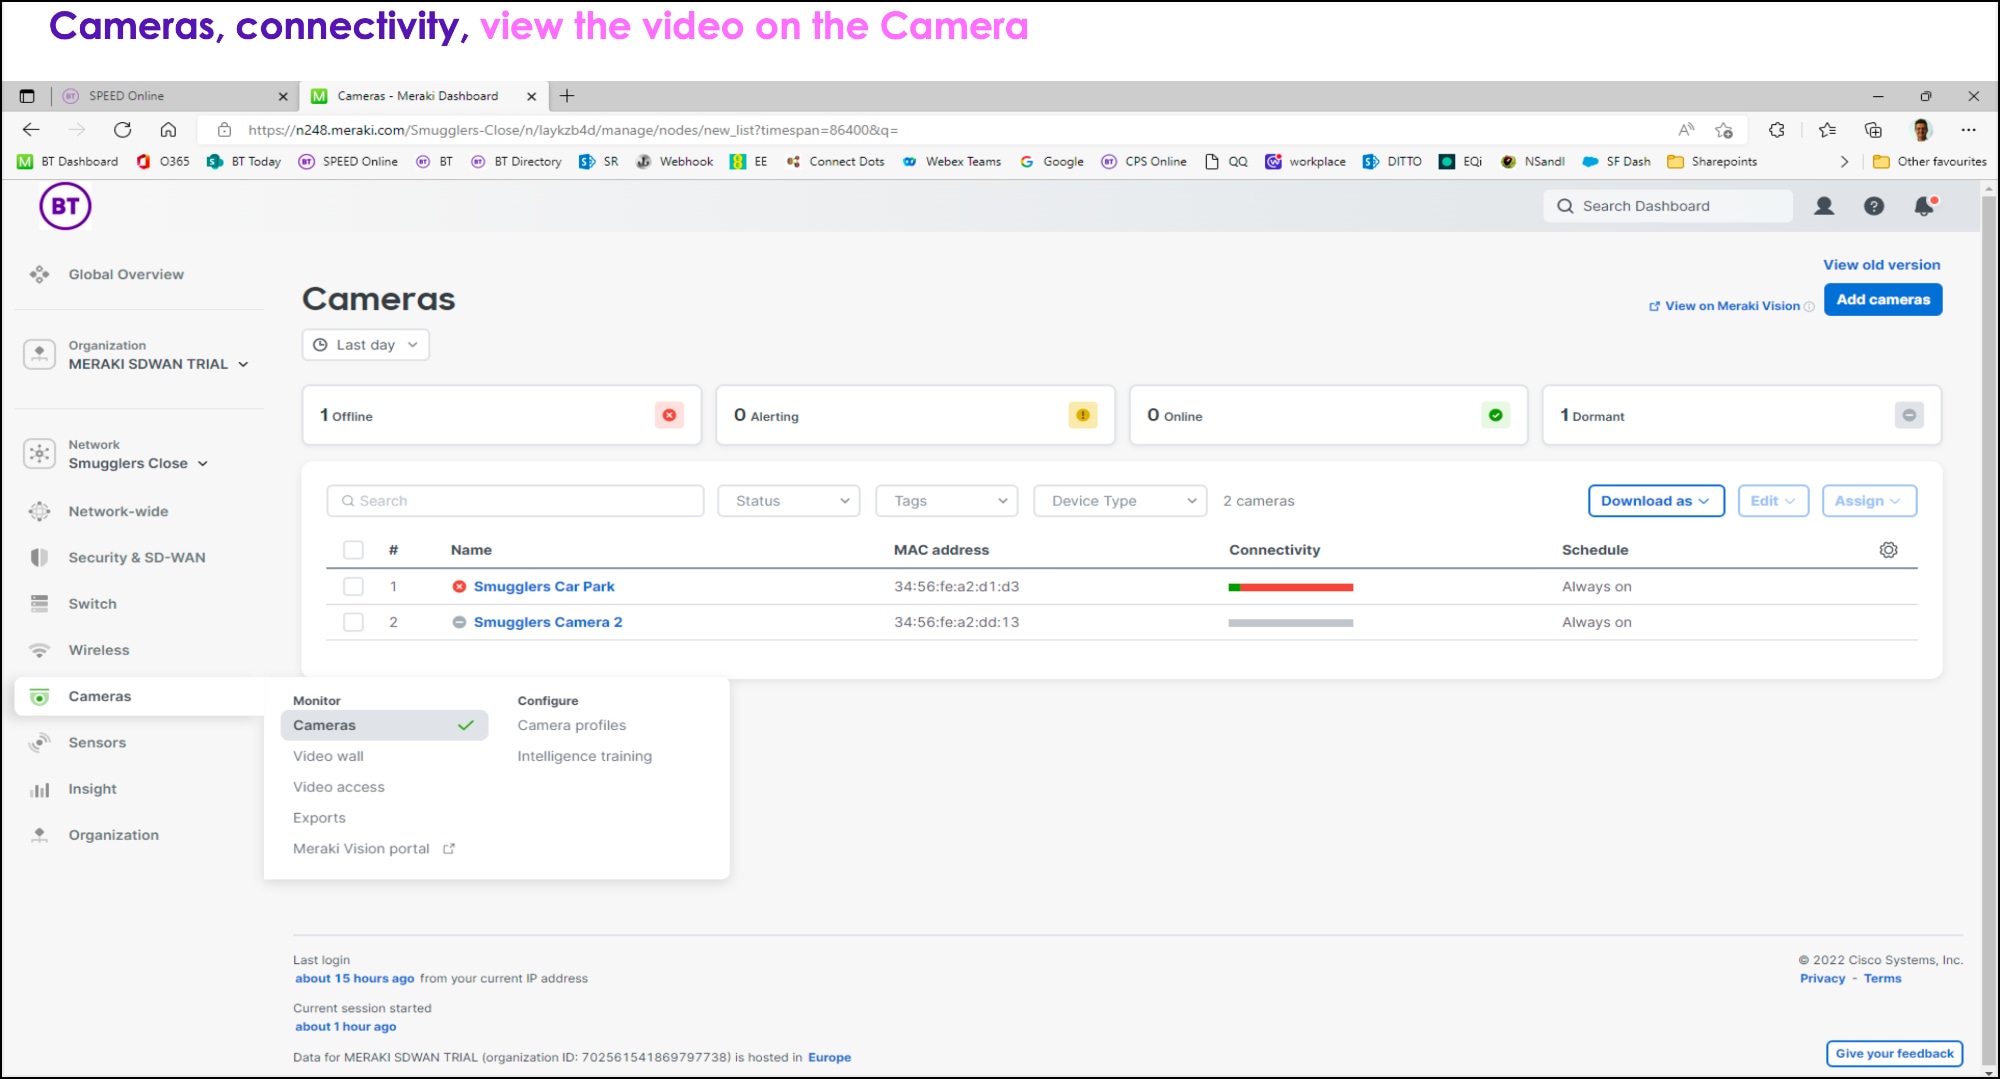Select Camera profiles under Configure
The height and width of the screenshot is (1079, 2000).
(x=571, y=725)
